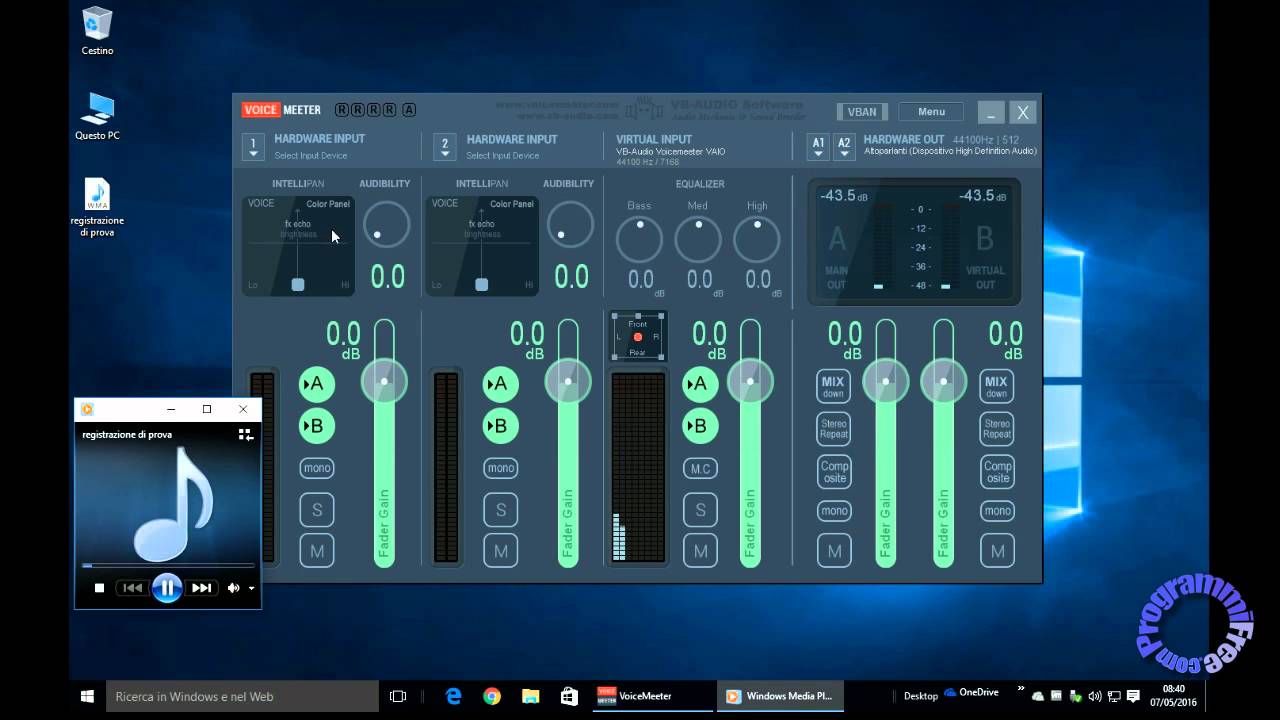Toggle Stereo Repeat on main out A

[x=833, y=429]
